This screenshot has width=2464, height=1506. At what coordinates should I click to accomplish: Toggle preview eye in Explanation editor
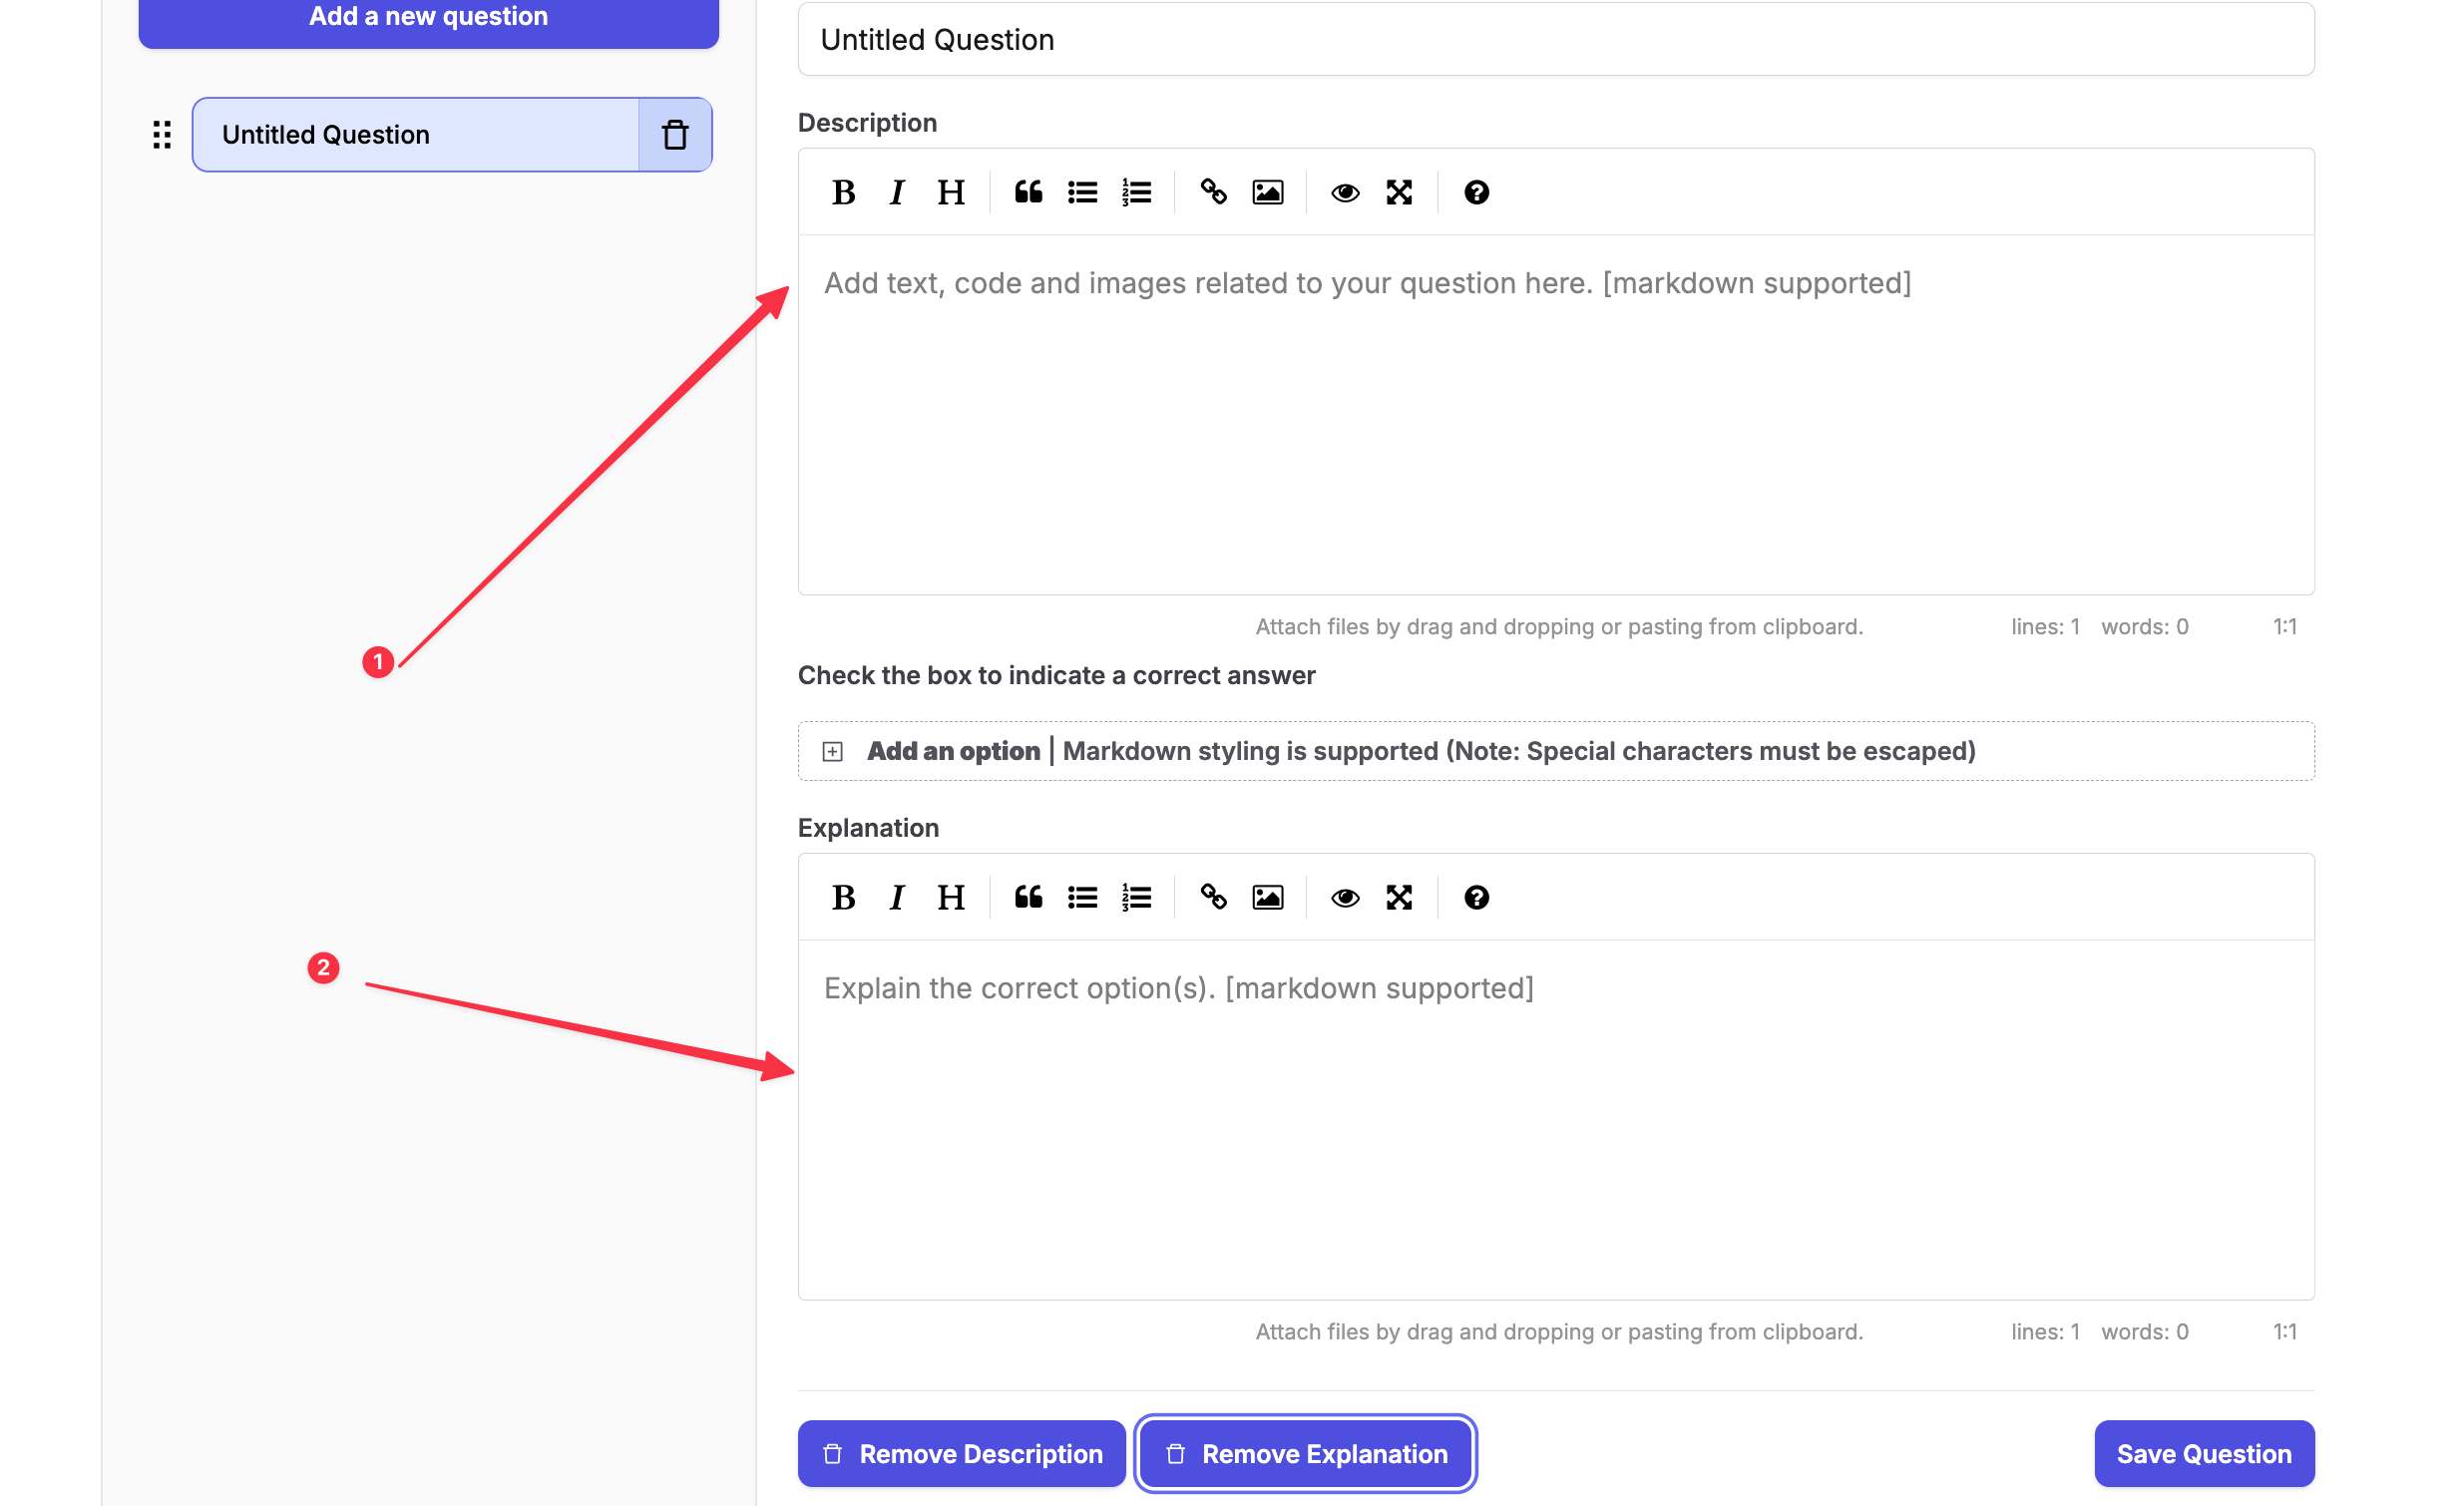pos(1345,897)
